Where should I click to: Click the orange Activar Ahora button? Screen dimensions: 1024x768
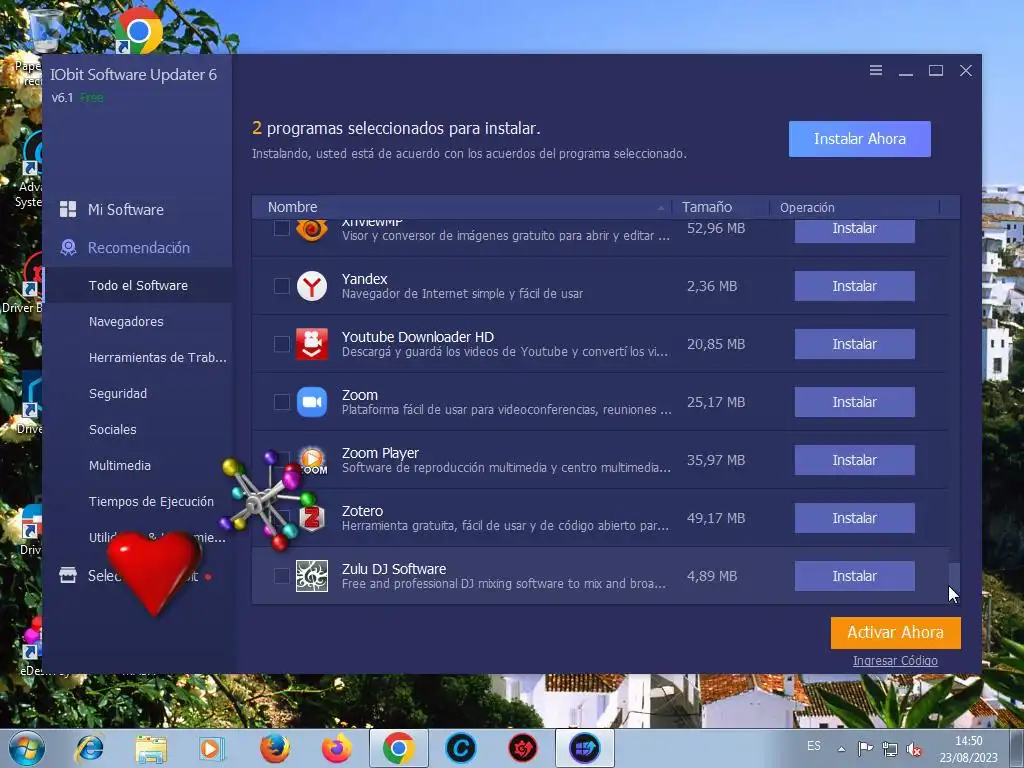[x=895, y=632]
